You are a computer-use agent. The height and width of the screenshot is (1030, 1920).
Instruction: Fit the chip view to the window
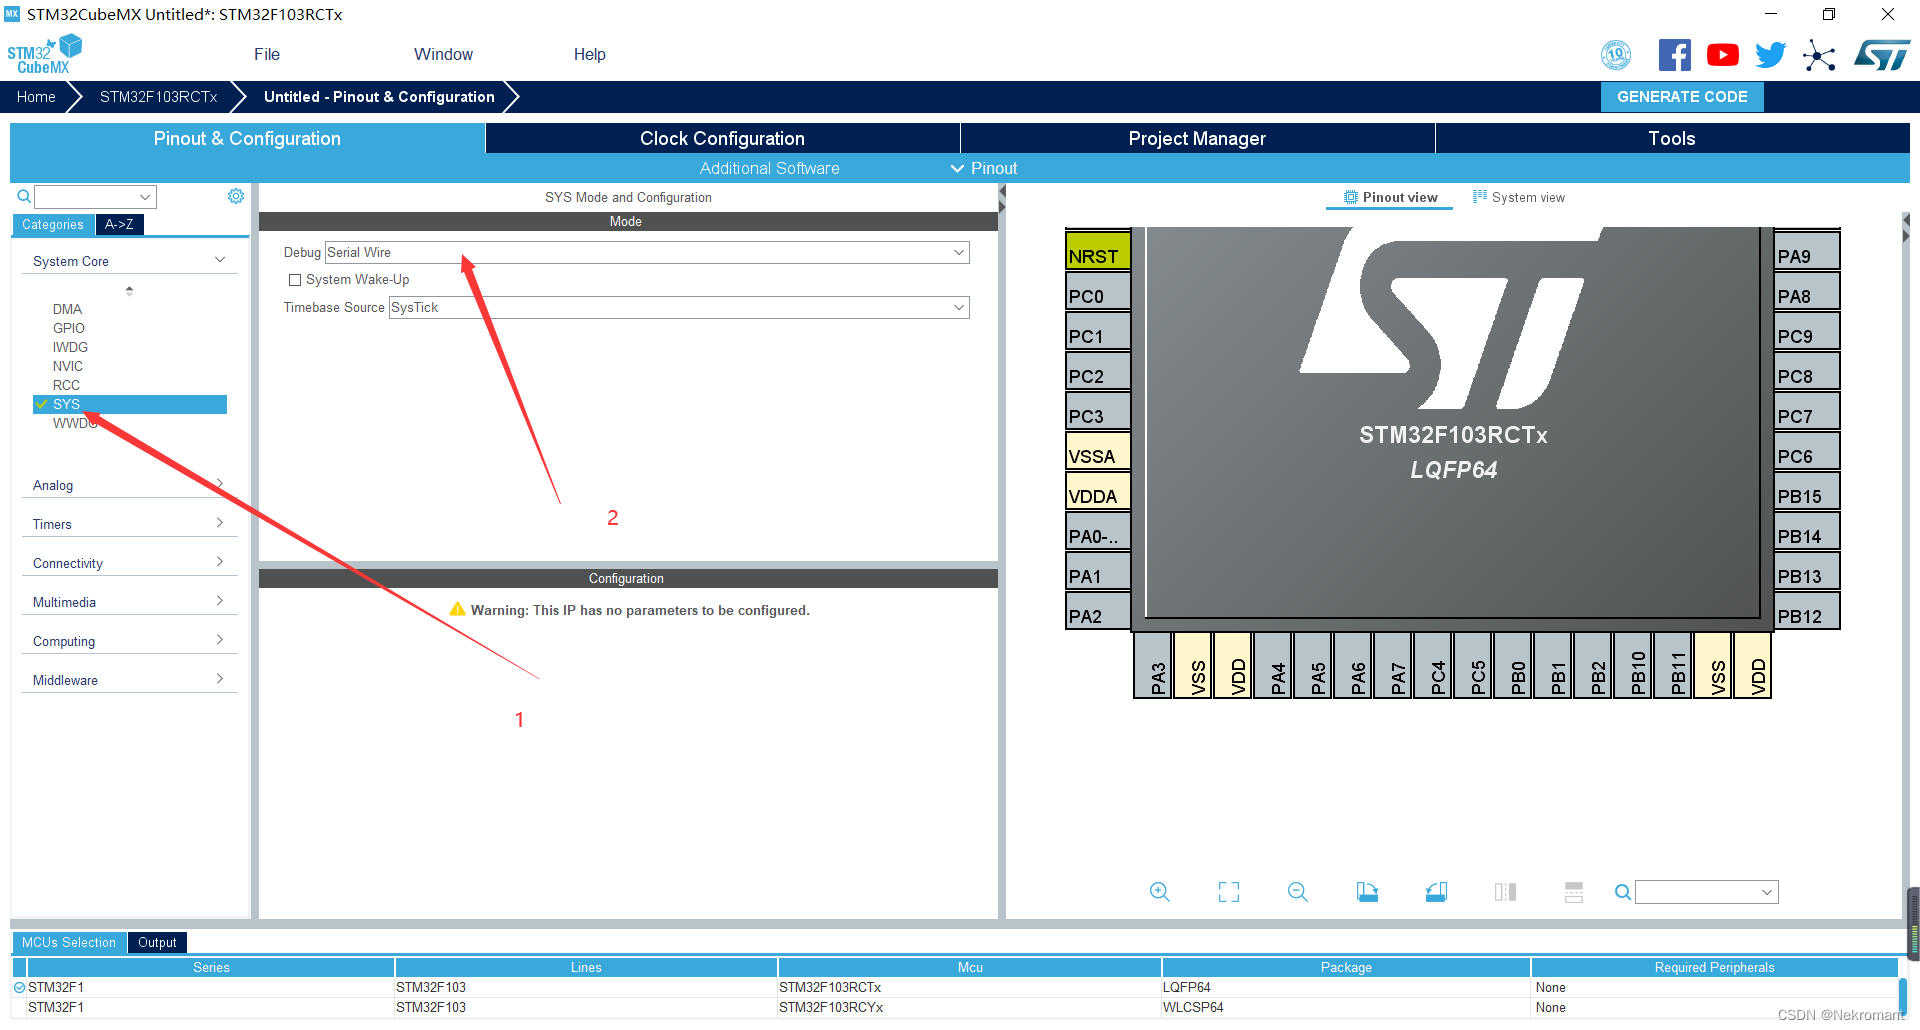(1229, 892)
